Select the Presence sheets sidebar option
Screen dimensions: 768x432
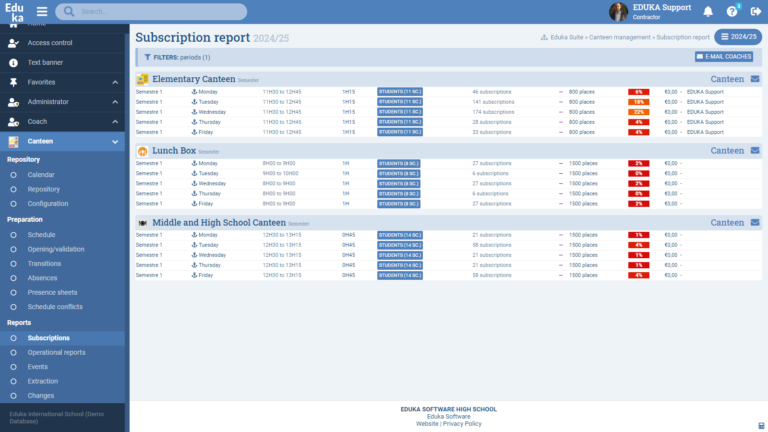(x=52, y=292)
